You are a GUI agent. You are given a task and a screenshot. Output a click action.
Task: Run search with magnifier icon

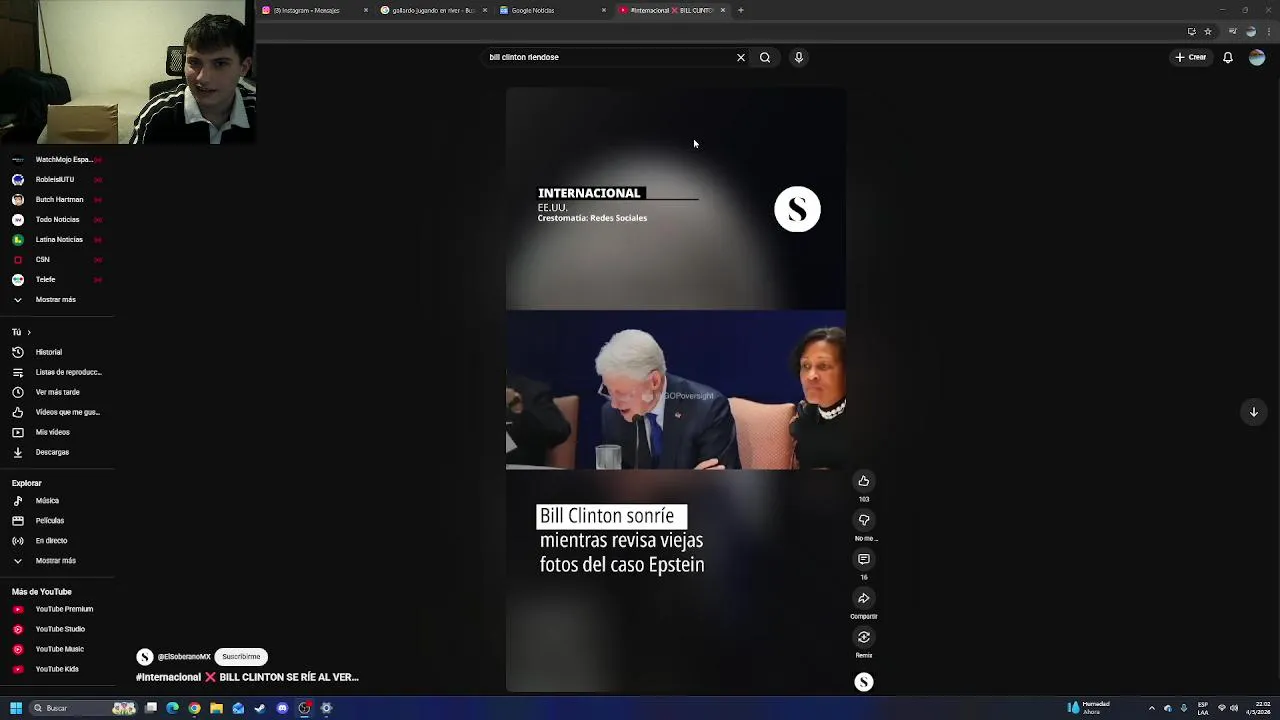tap(765, 57)
